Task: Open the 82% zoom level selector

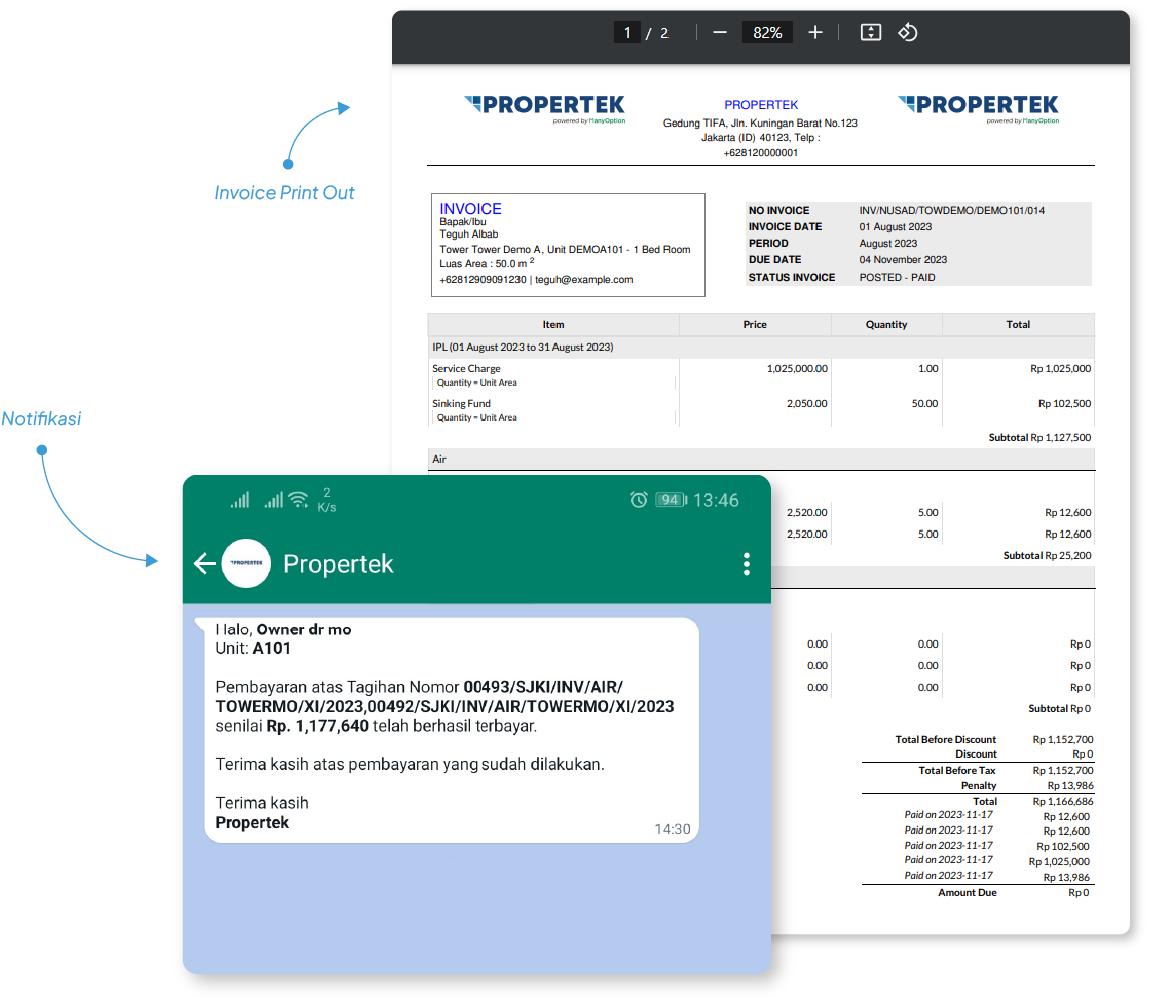Action: [766, 31]
